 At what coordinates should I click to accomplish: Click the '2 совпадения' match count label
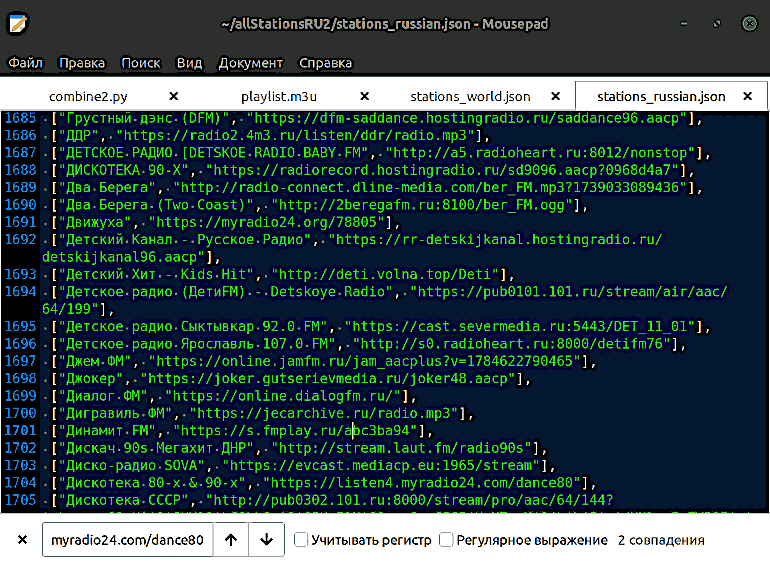click(661, 540)
